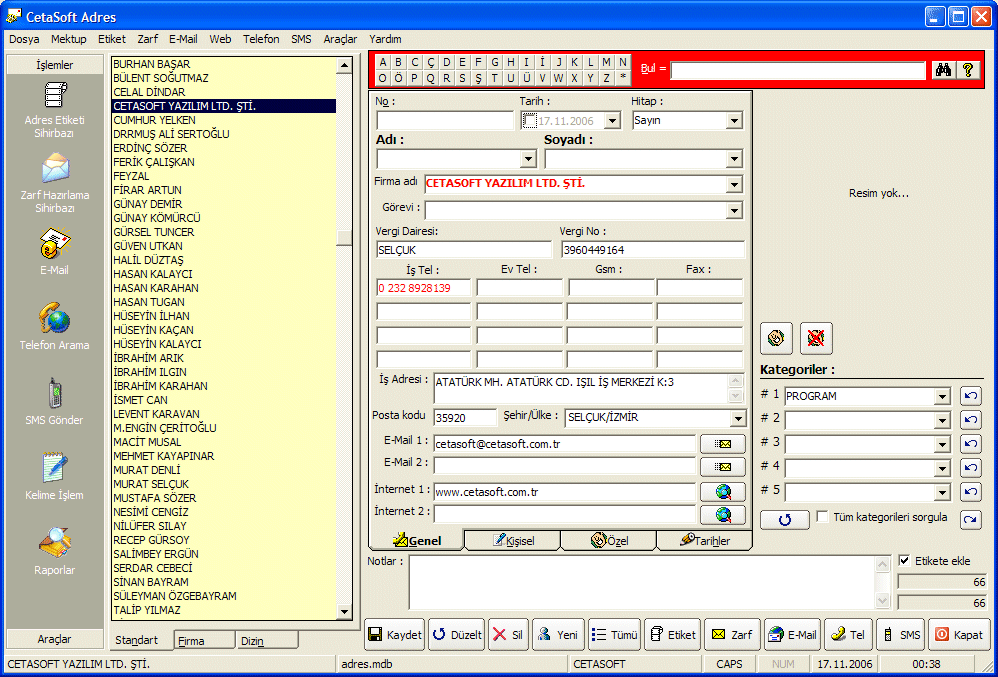The image size is (998, 677).
Task: Reset category #5 with undo arrow
Action: (x=971, y=492)
